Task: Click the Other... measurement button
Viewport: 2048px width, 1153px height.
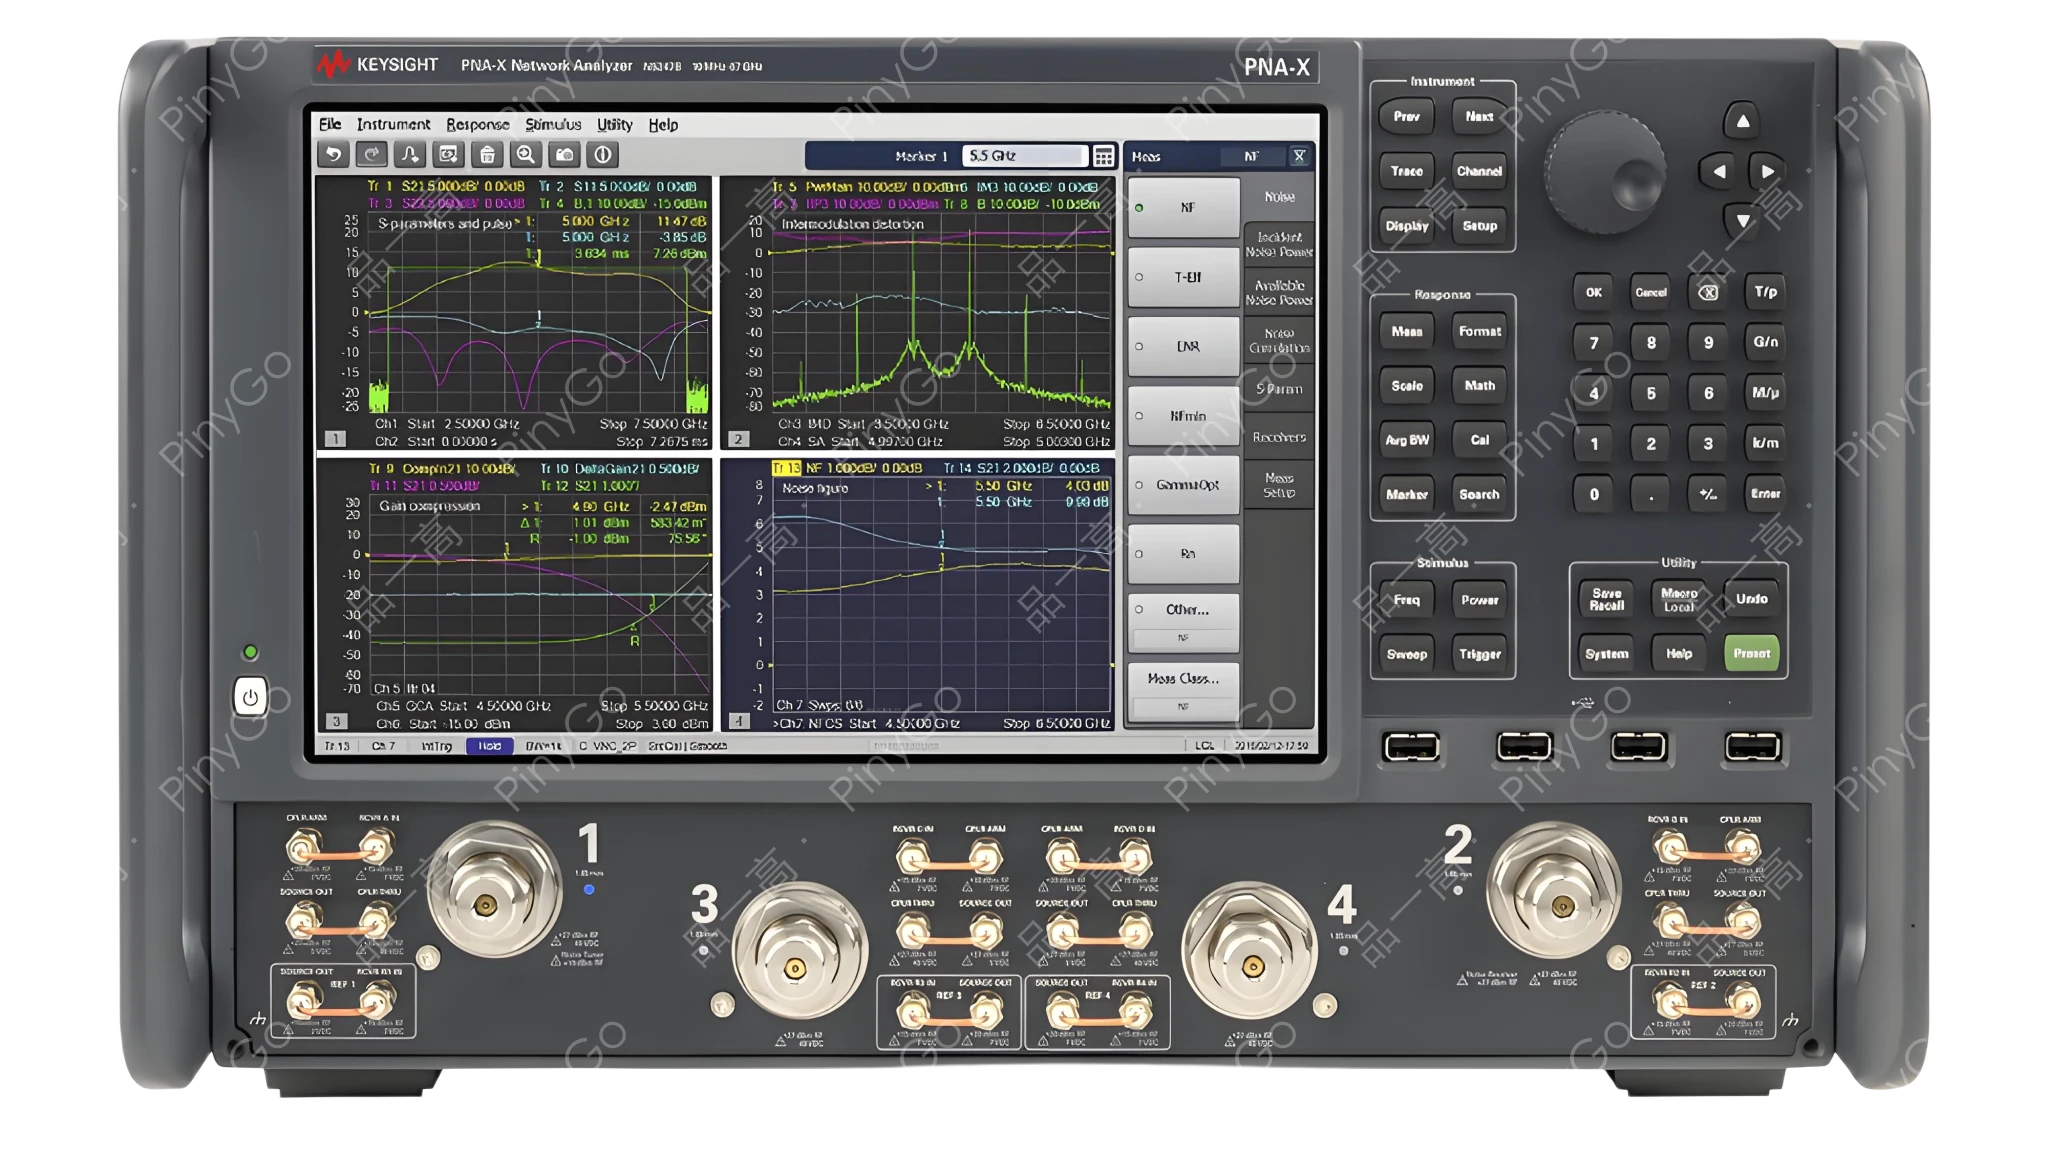Action: pos(1183,610)
